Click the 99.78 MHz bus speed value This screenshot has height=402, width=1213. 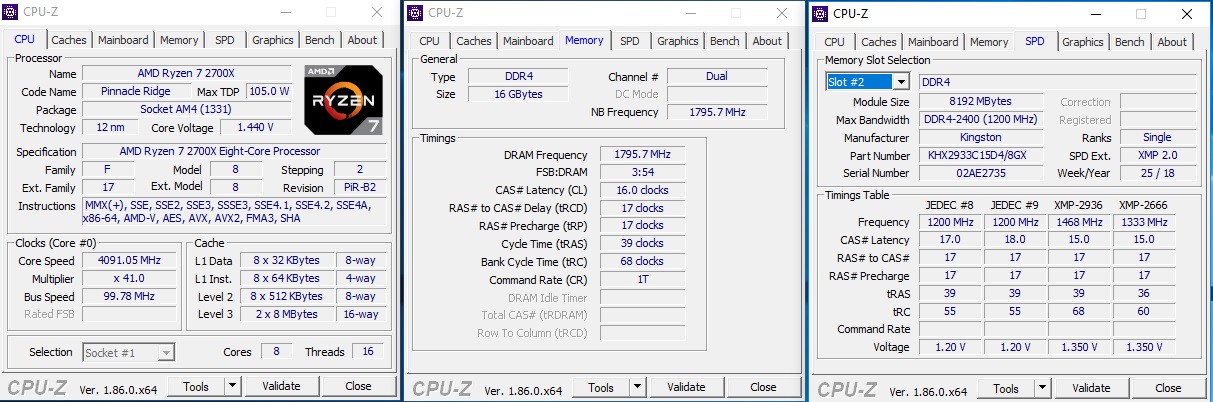130,296
